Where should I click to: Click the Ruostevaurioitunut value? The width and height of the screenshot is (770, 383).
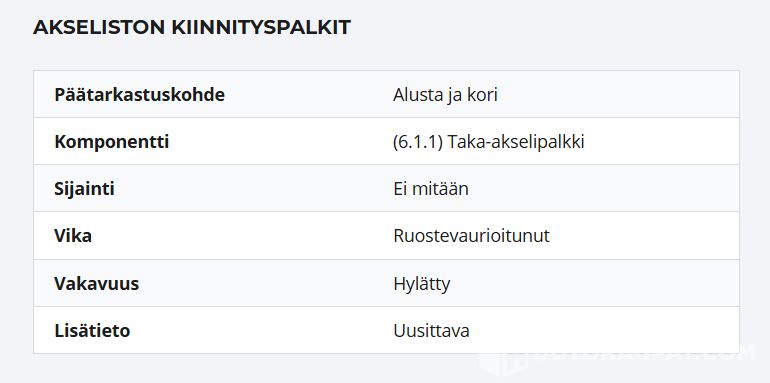point(471,236)
